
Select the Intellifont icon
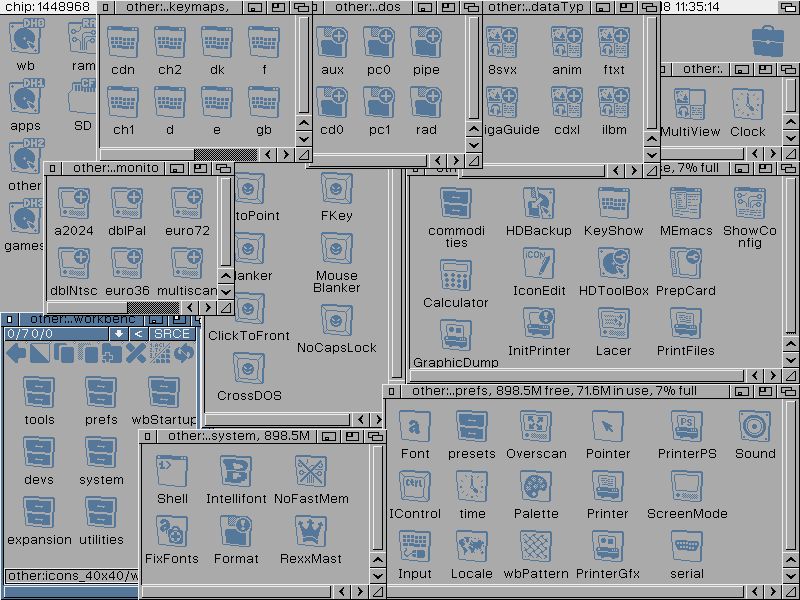pos(236,472)
